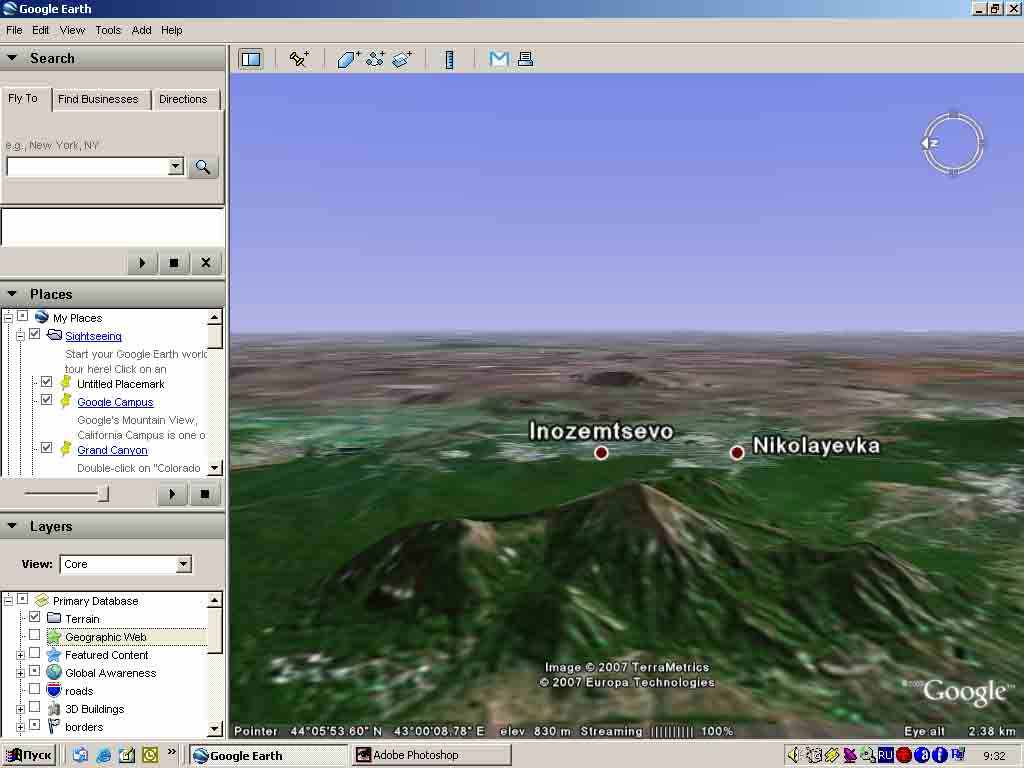Switch to the Find Businesses tab
1024x768 pixels.
[99, 99]
